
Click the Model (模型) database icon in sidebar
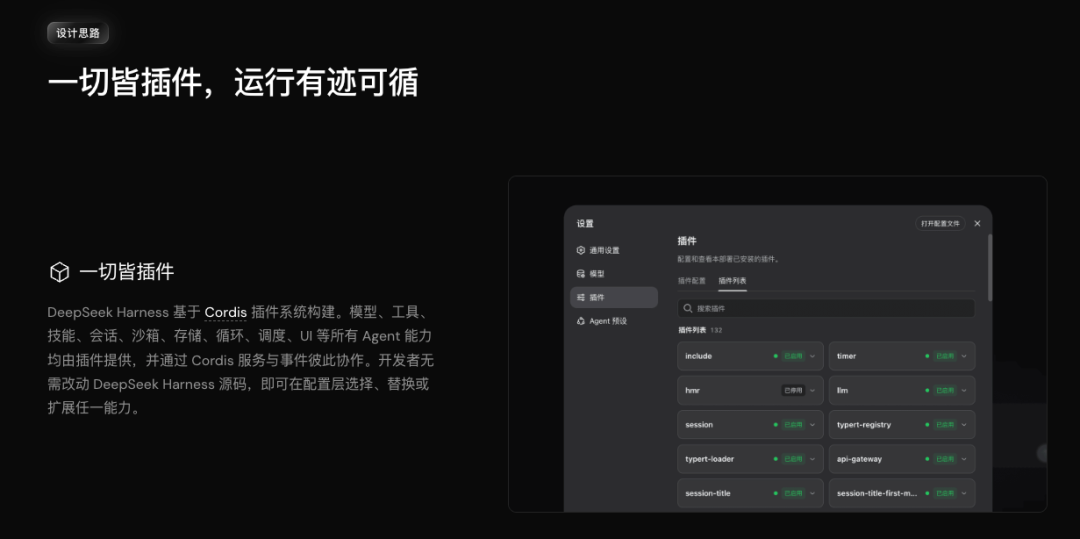coord(581,274)
